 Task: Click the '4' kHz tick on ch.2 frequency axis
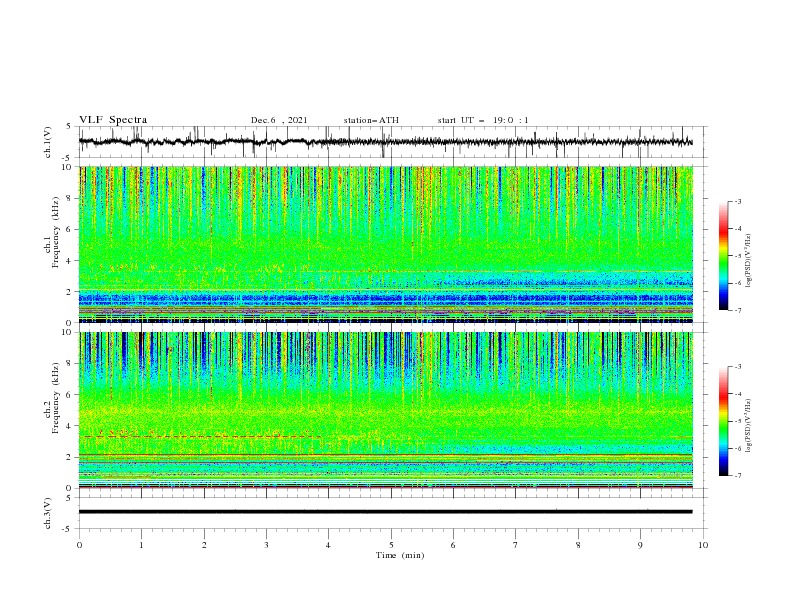(70, 426)
